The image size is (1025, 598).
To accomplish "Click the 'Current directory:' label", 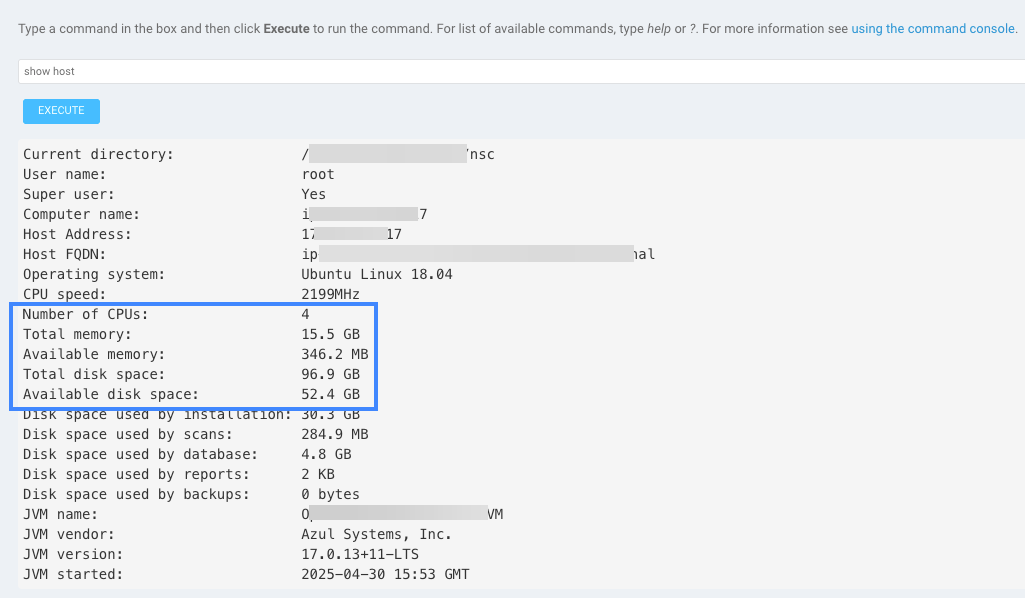I will coord(98,154).
